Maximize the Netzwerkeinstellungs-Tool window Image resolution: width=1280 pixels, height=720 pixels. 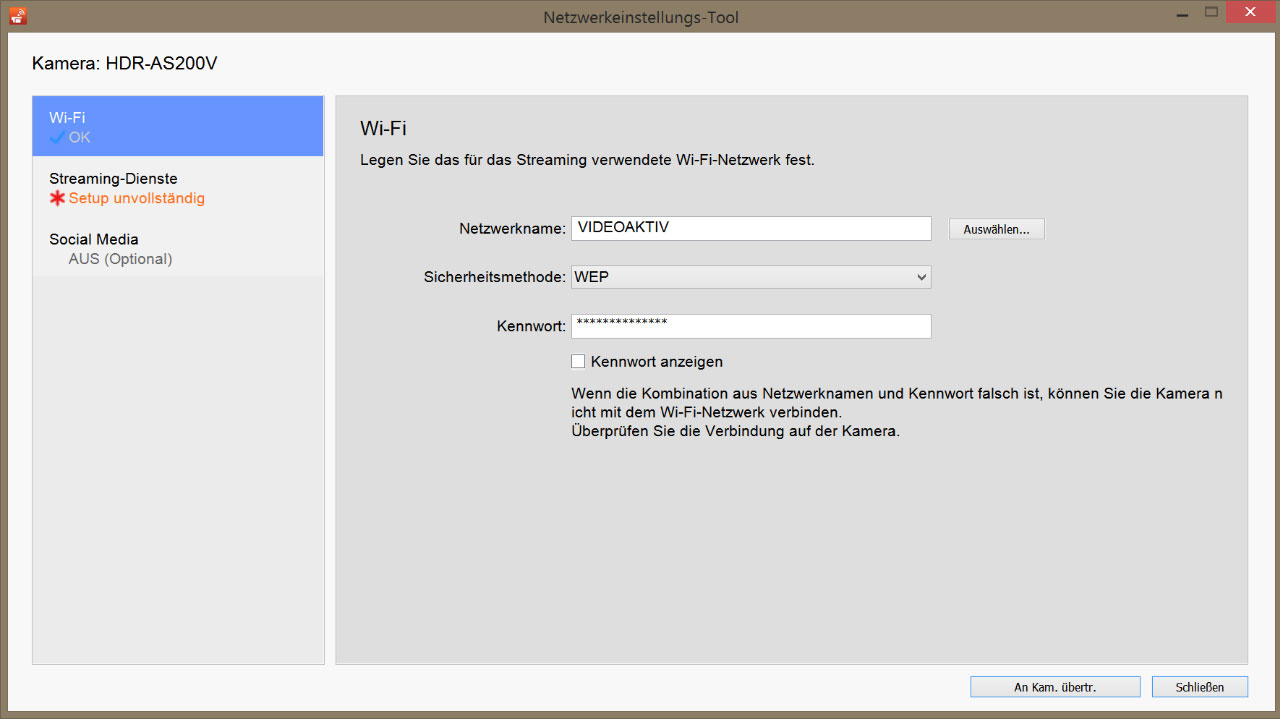point(1211,13)
